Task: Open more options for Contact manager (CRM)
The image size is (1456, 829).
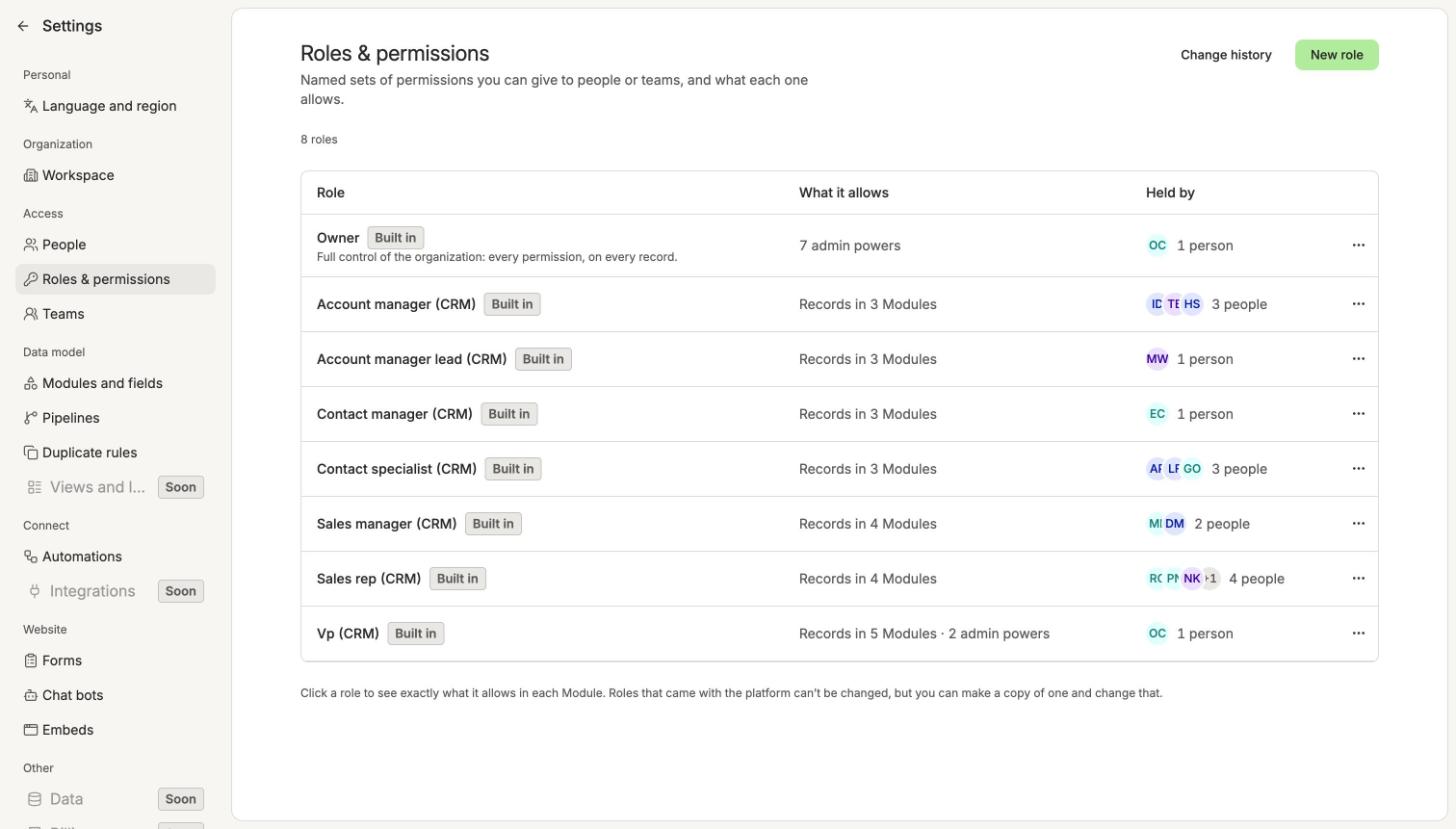Action: click(1358, 414)
